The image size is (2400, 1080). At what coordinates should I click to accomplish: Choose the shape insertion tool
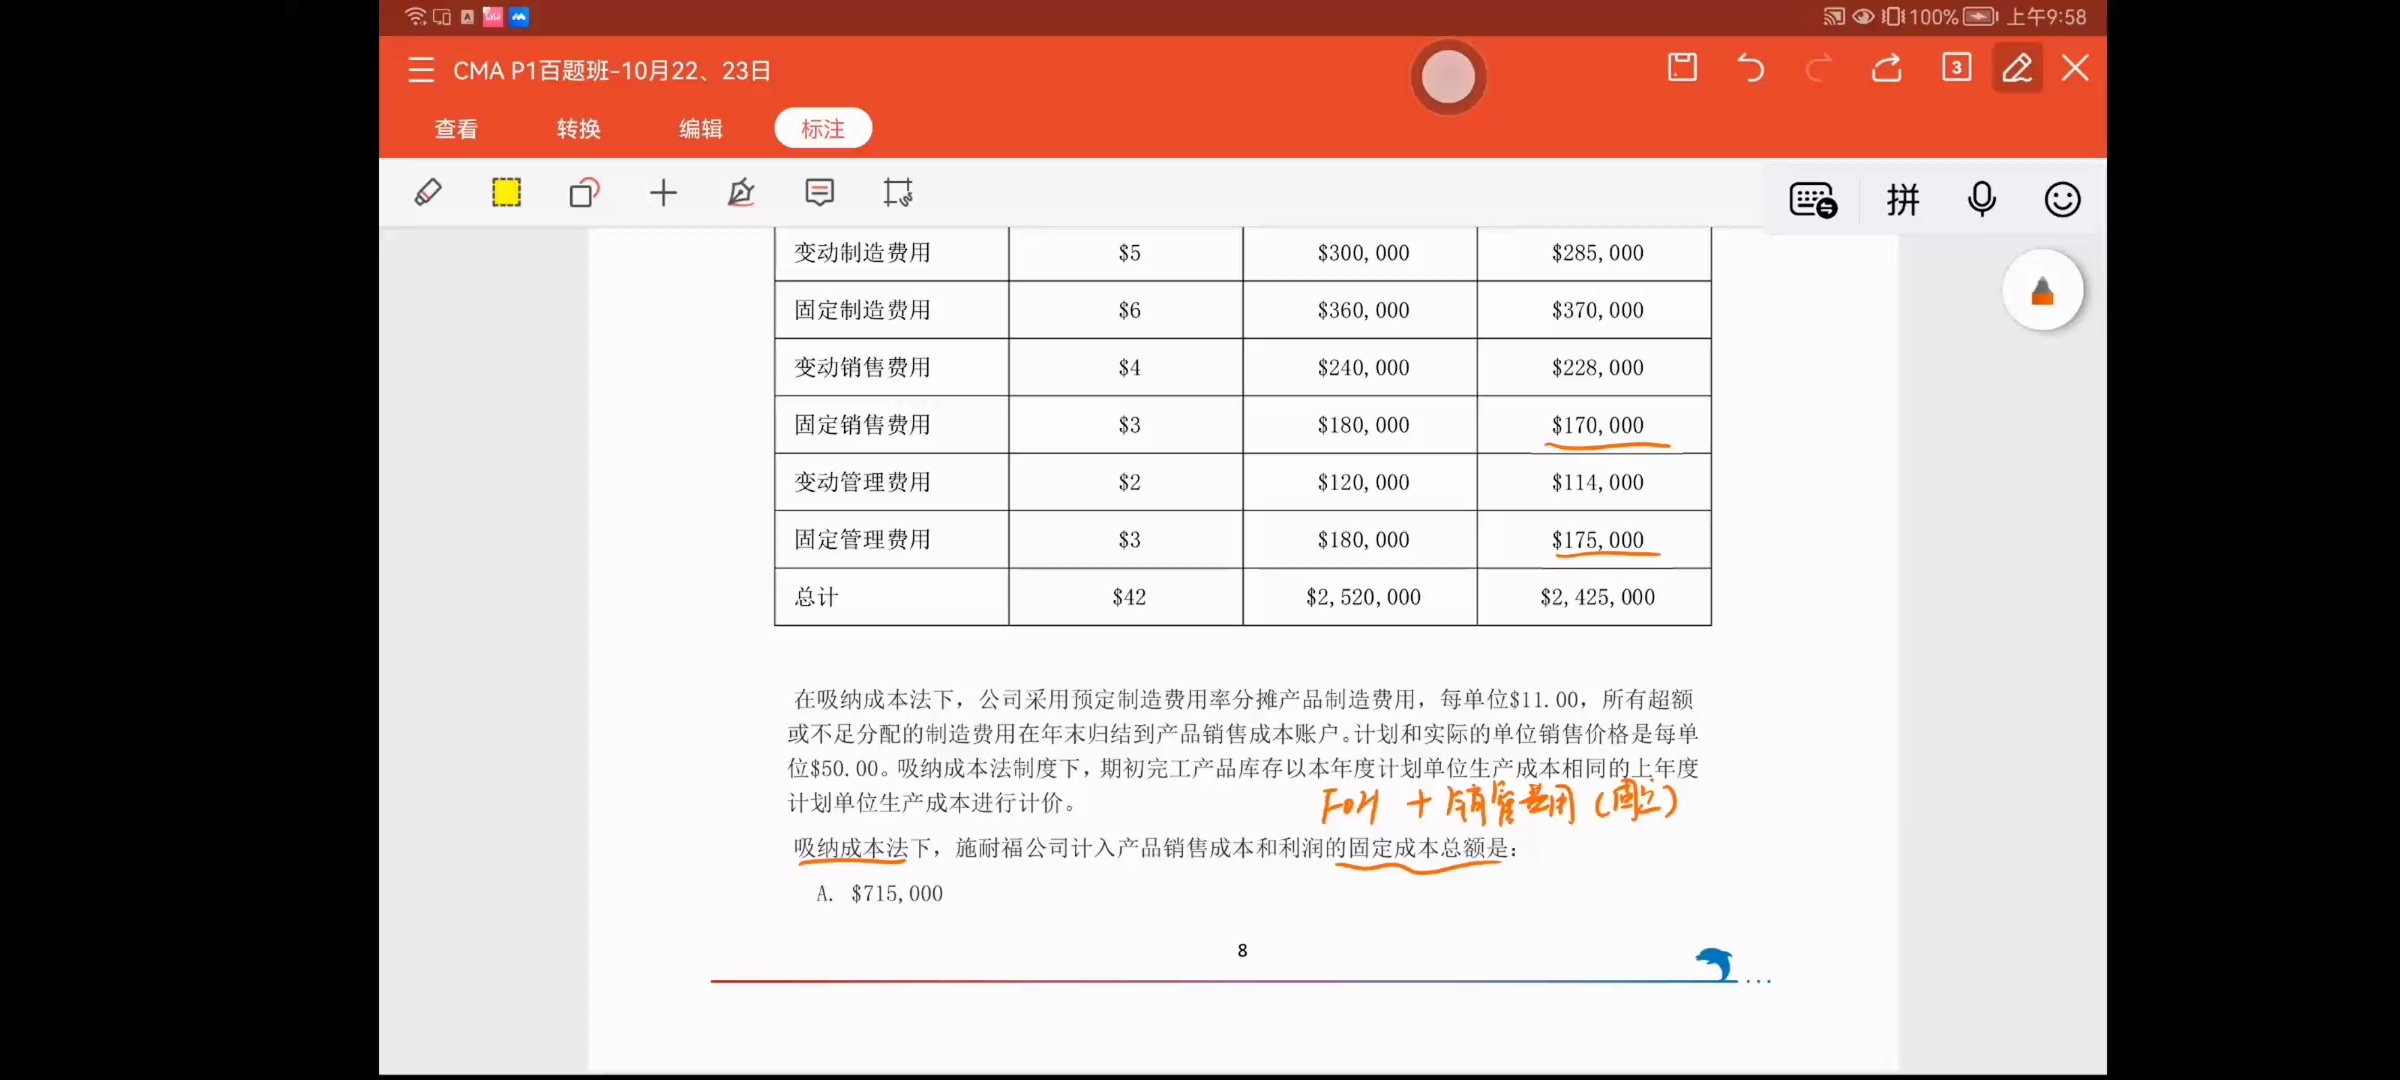coord(584,192)
